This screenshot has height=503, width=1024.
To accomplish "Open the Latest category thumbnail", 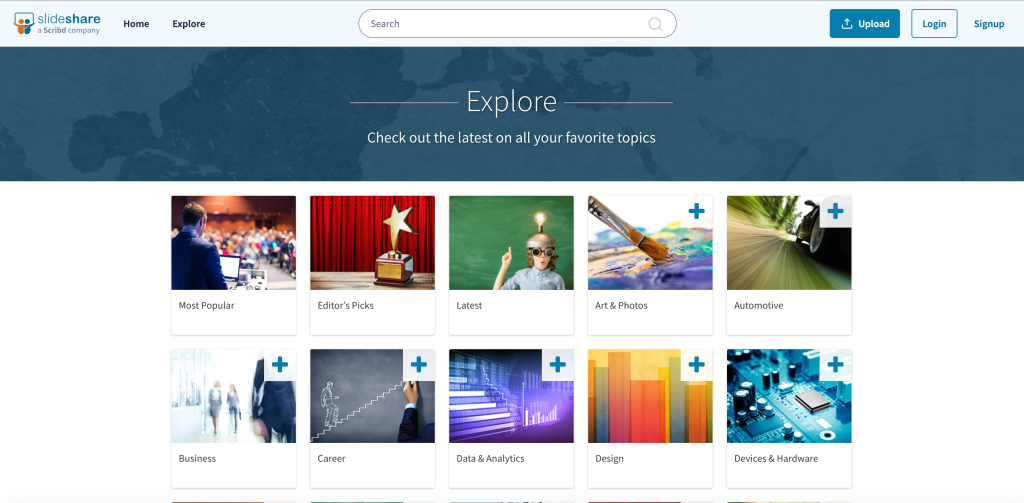I will 511,243.
